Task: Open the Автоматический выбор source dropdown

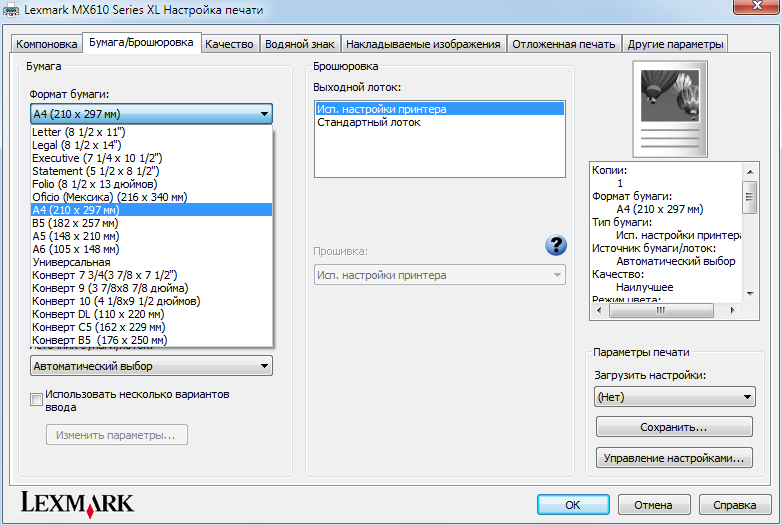Action: point(151,366)
